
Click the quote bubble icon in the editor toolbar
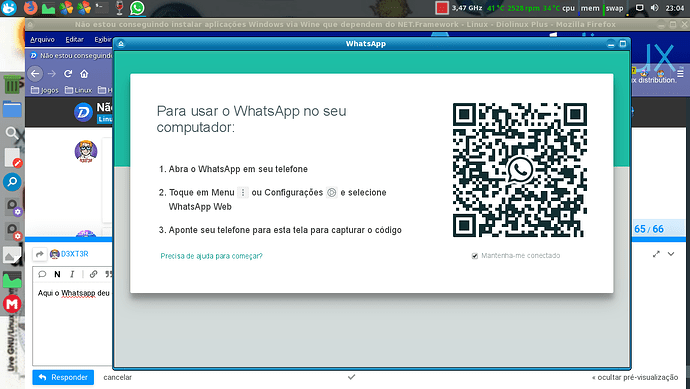42,274
